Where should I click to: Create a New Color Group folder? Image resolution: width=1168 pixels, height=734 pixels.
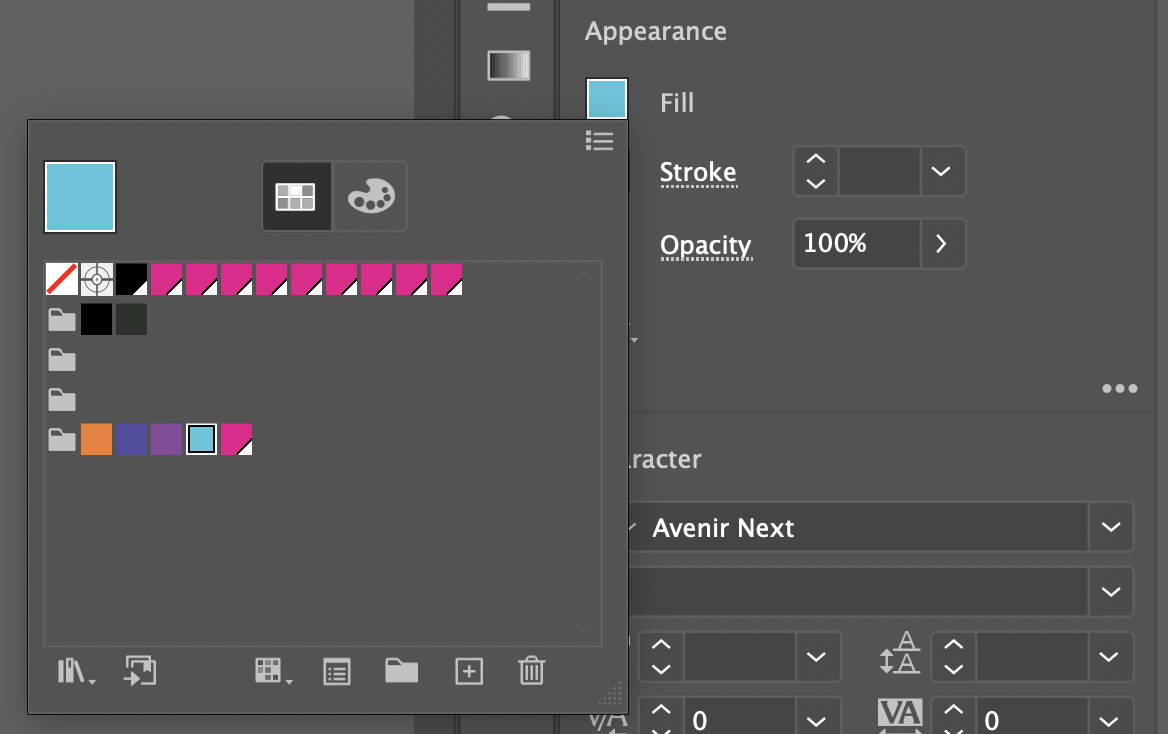click(x=401, y=671)
